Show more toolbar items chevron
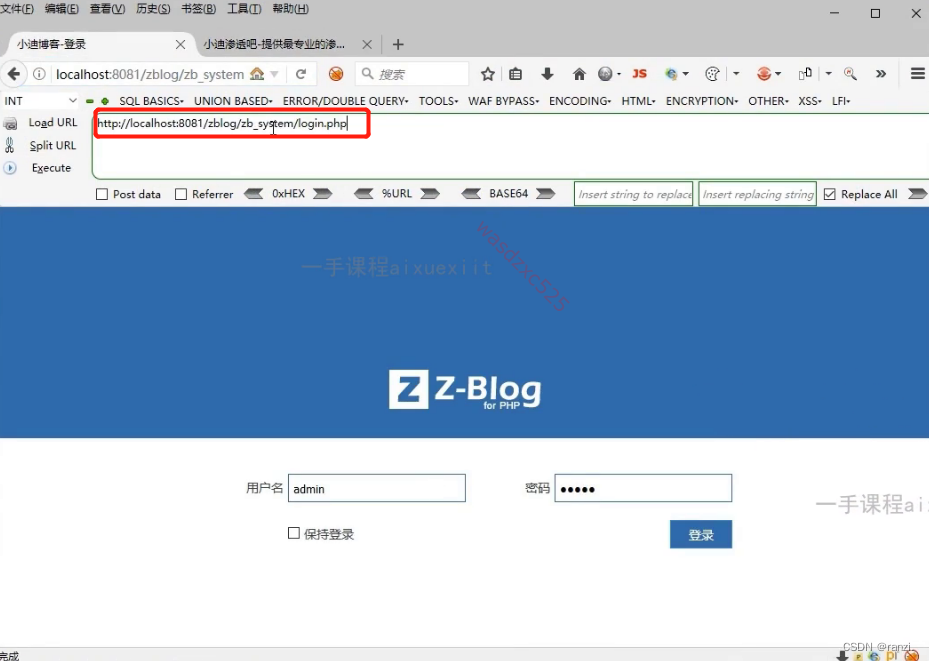 (881, 74)
